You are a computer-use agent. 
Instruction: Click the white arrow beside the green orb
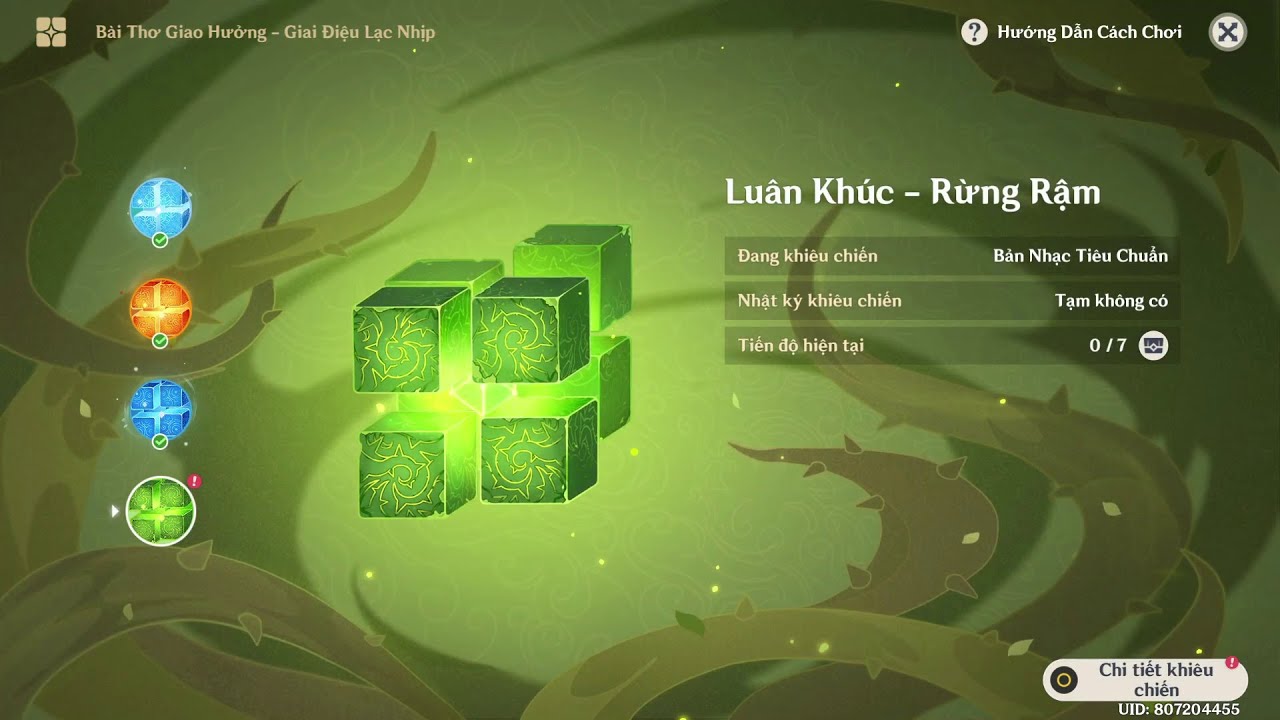point(115,511)
